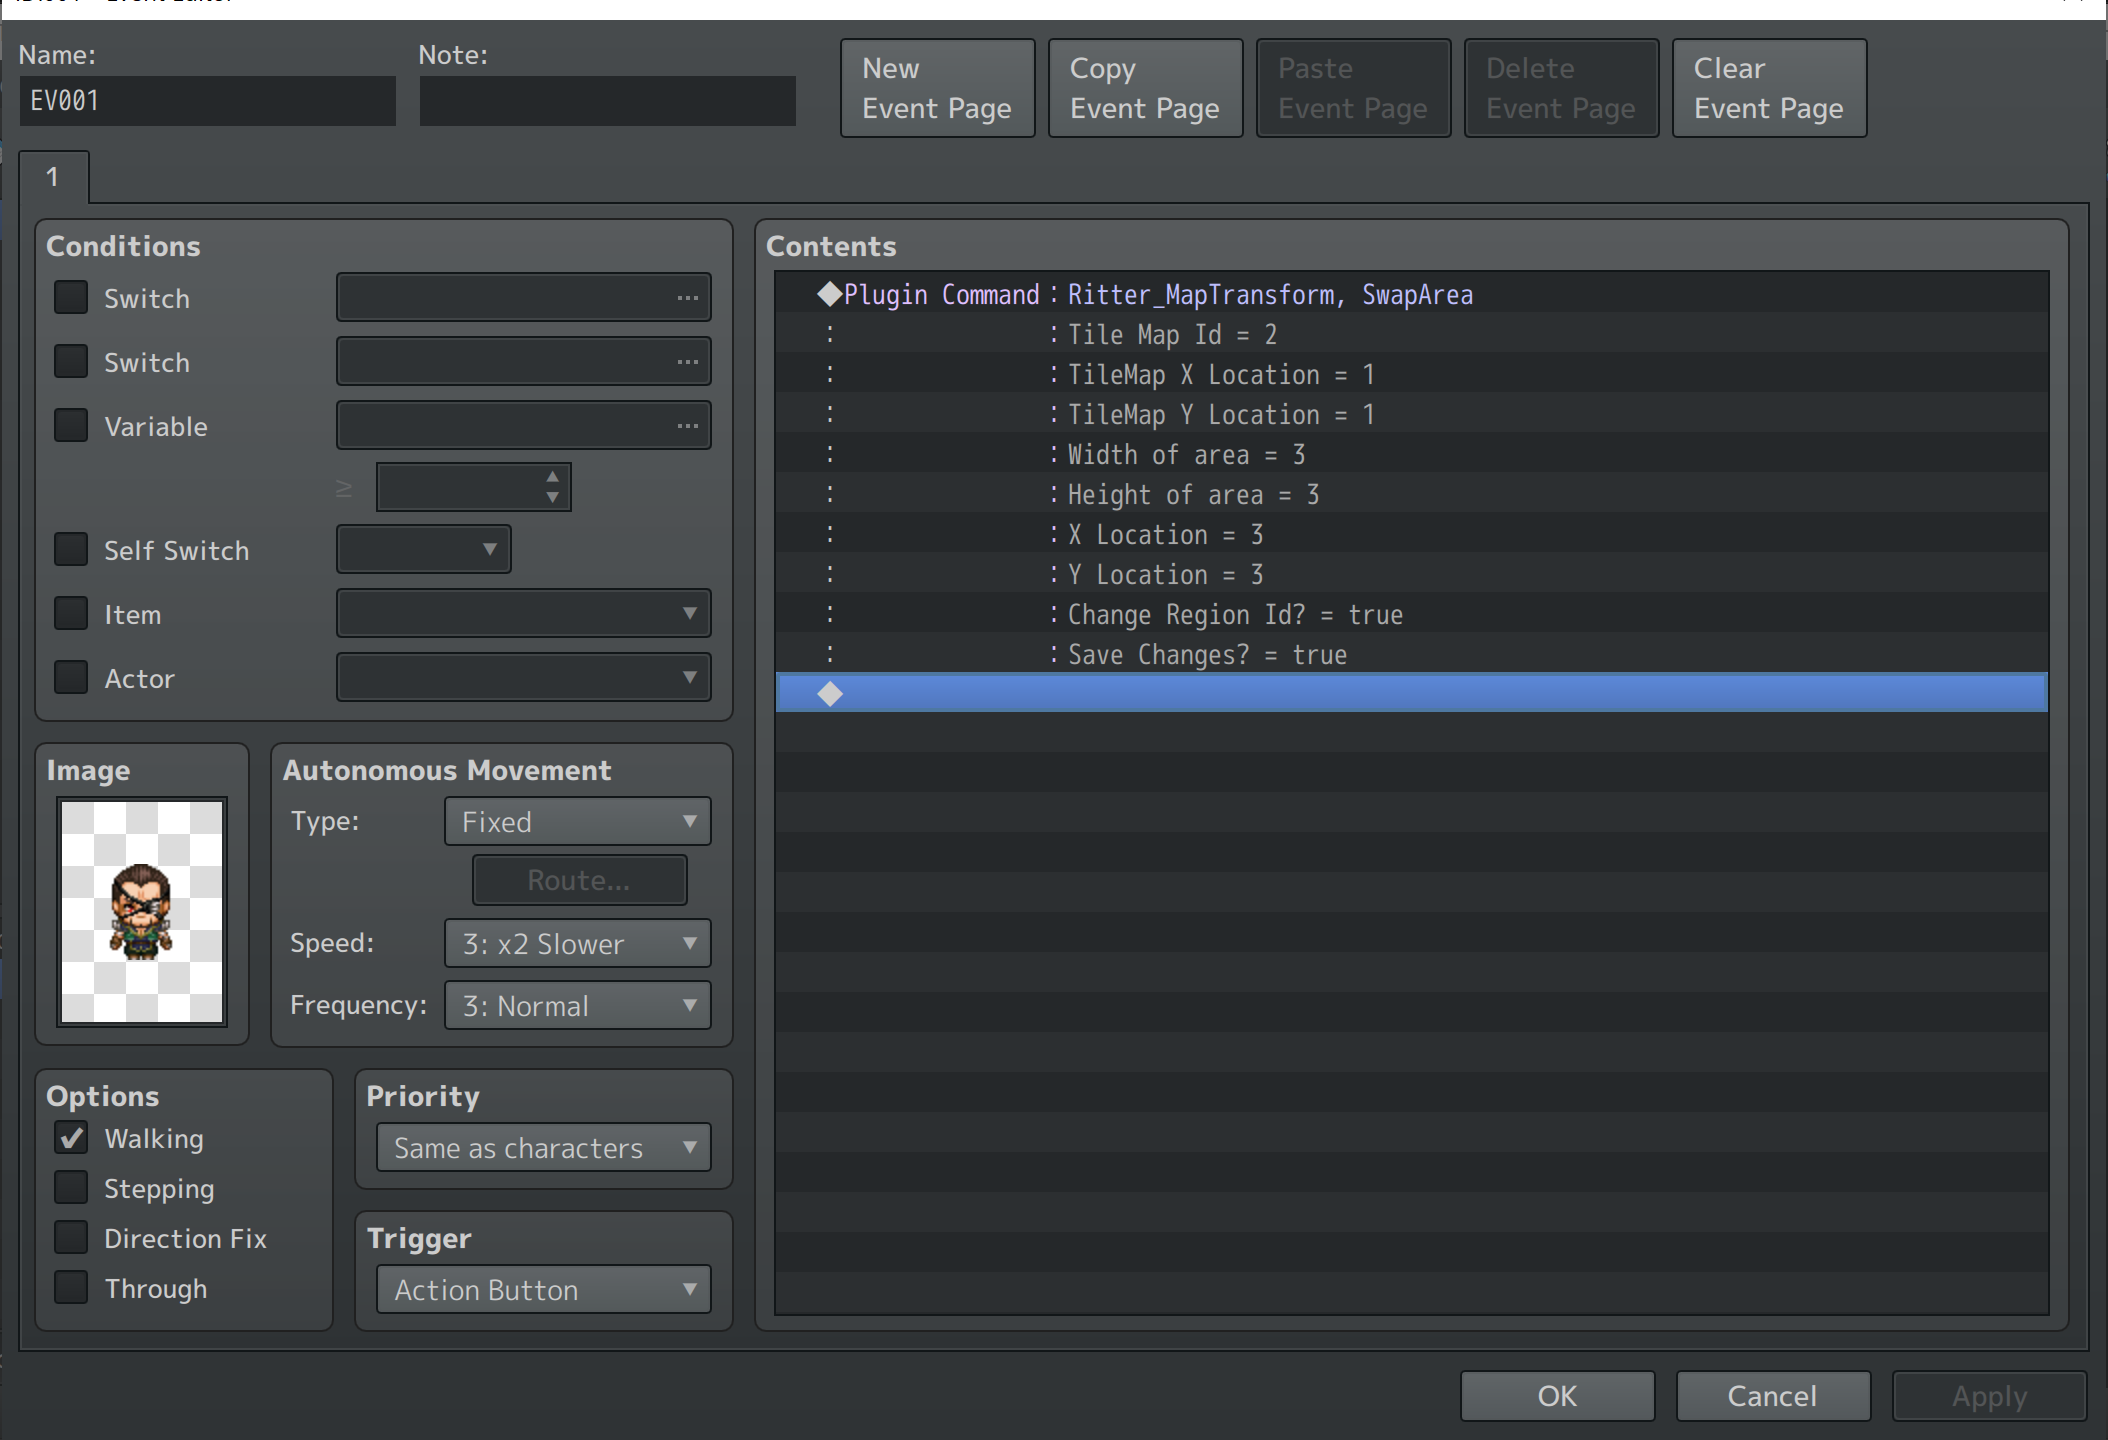Check the Direction Fix option
Image resolution: width=2108 pixels, height=1440 pixels.
tap(71, 1238)
